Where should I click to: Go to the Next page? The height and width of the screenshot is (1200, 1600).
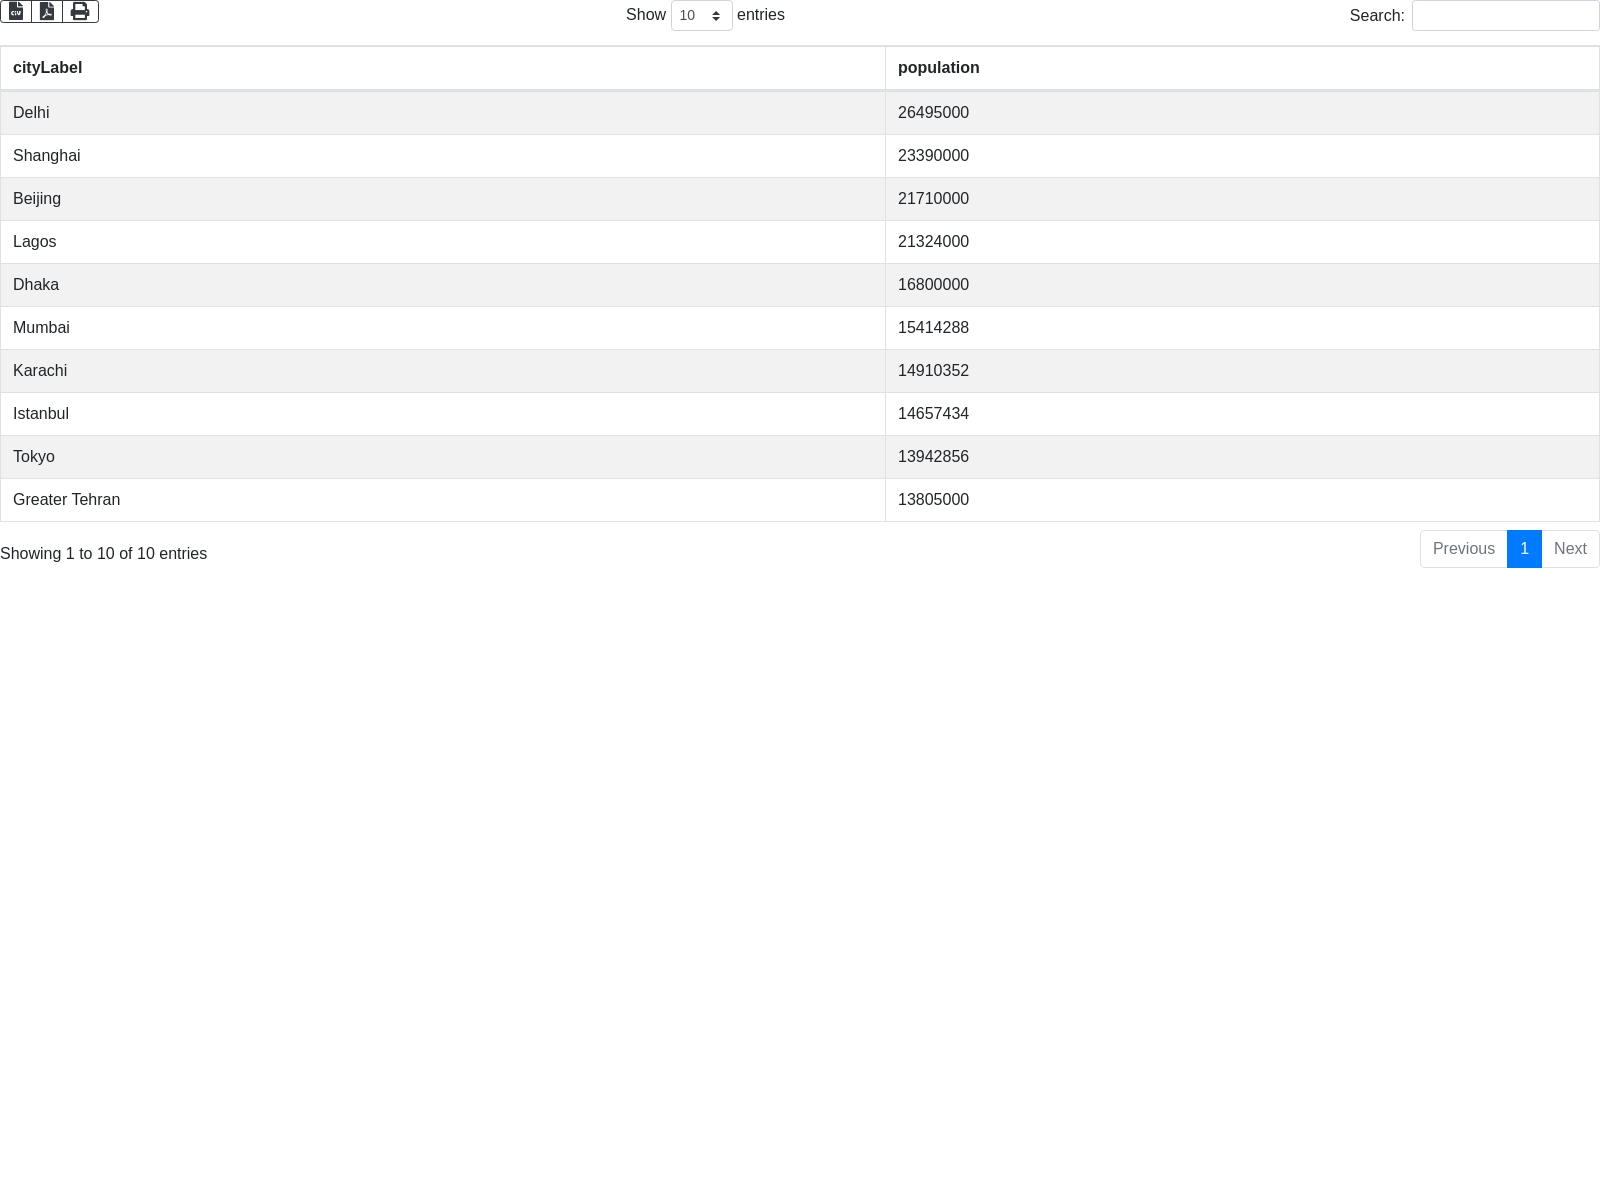[x=1570, y=549]
